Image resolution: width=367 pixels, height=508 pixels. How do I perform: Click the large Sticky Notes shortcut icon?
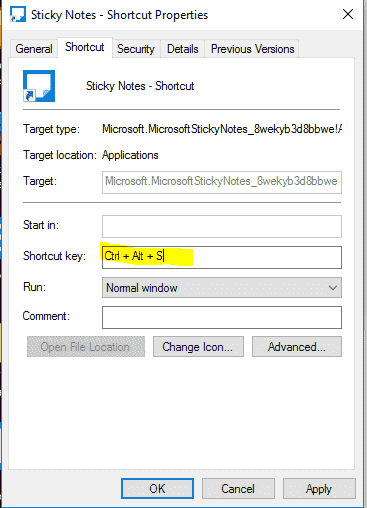39,86
